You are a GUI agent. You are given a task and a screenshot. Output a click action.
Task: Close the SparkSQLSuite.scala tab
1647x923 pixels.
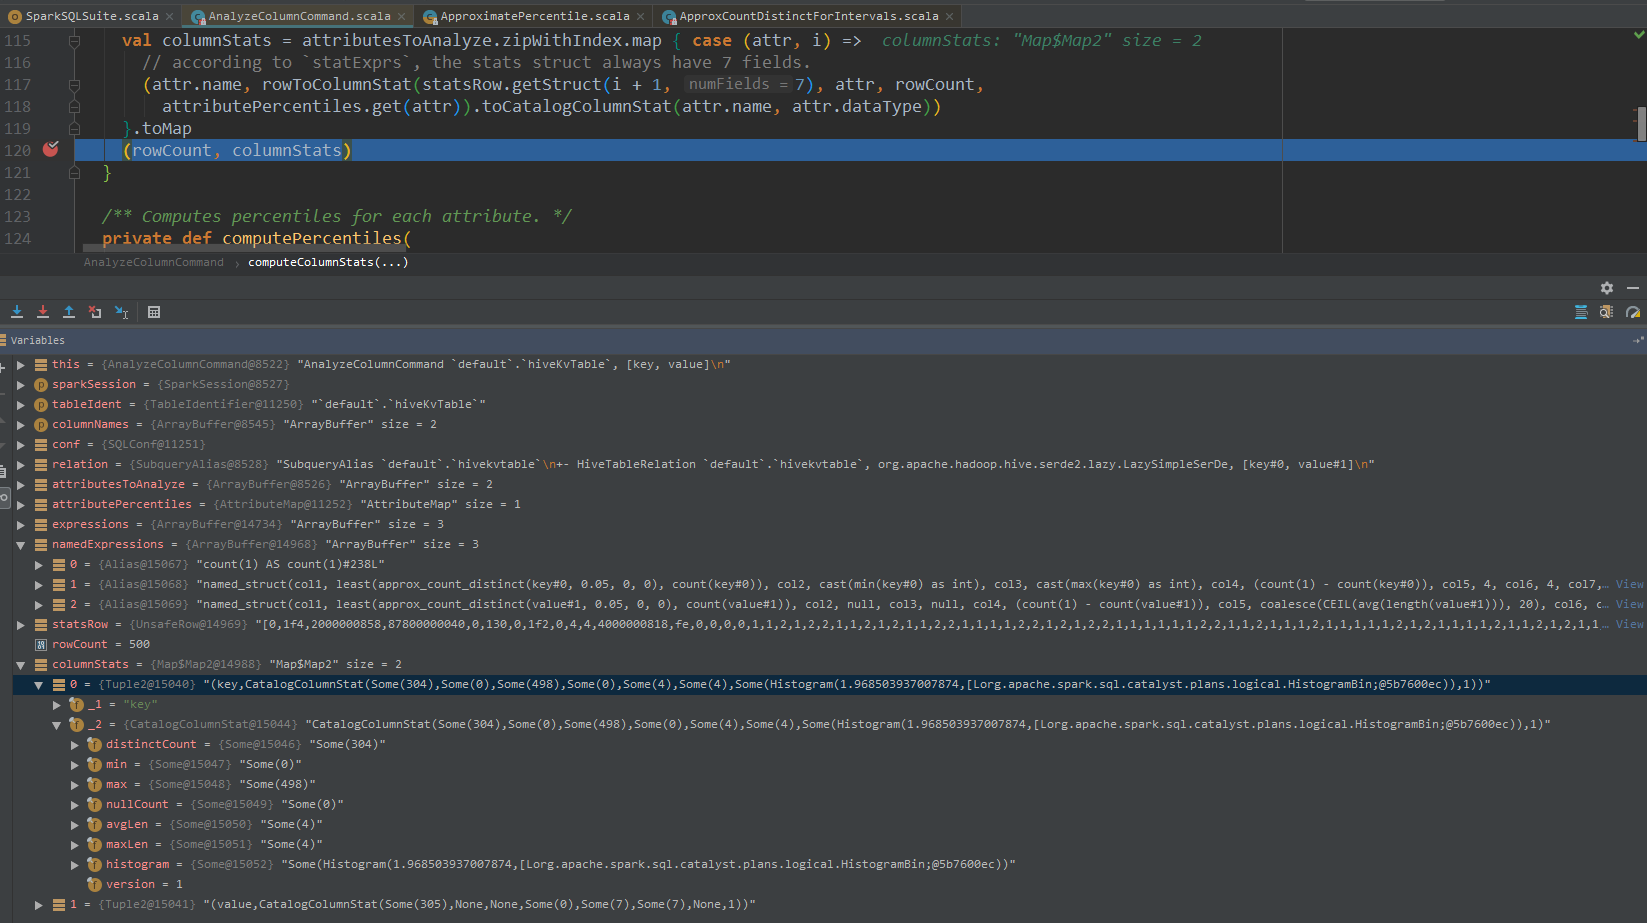[x=170, y=16]
